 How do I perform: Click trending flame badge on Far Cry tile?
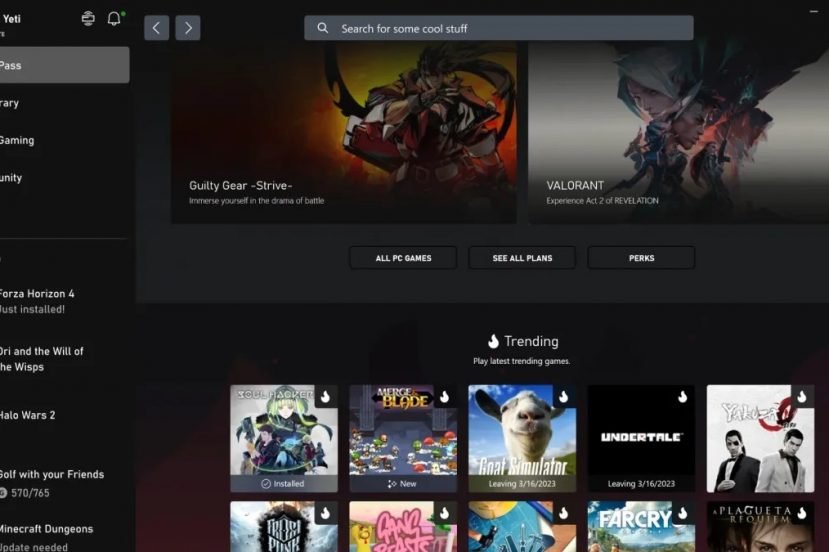tap(683, 513)
